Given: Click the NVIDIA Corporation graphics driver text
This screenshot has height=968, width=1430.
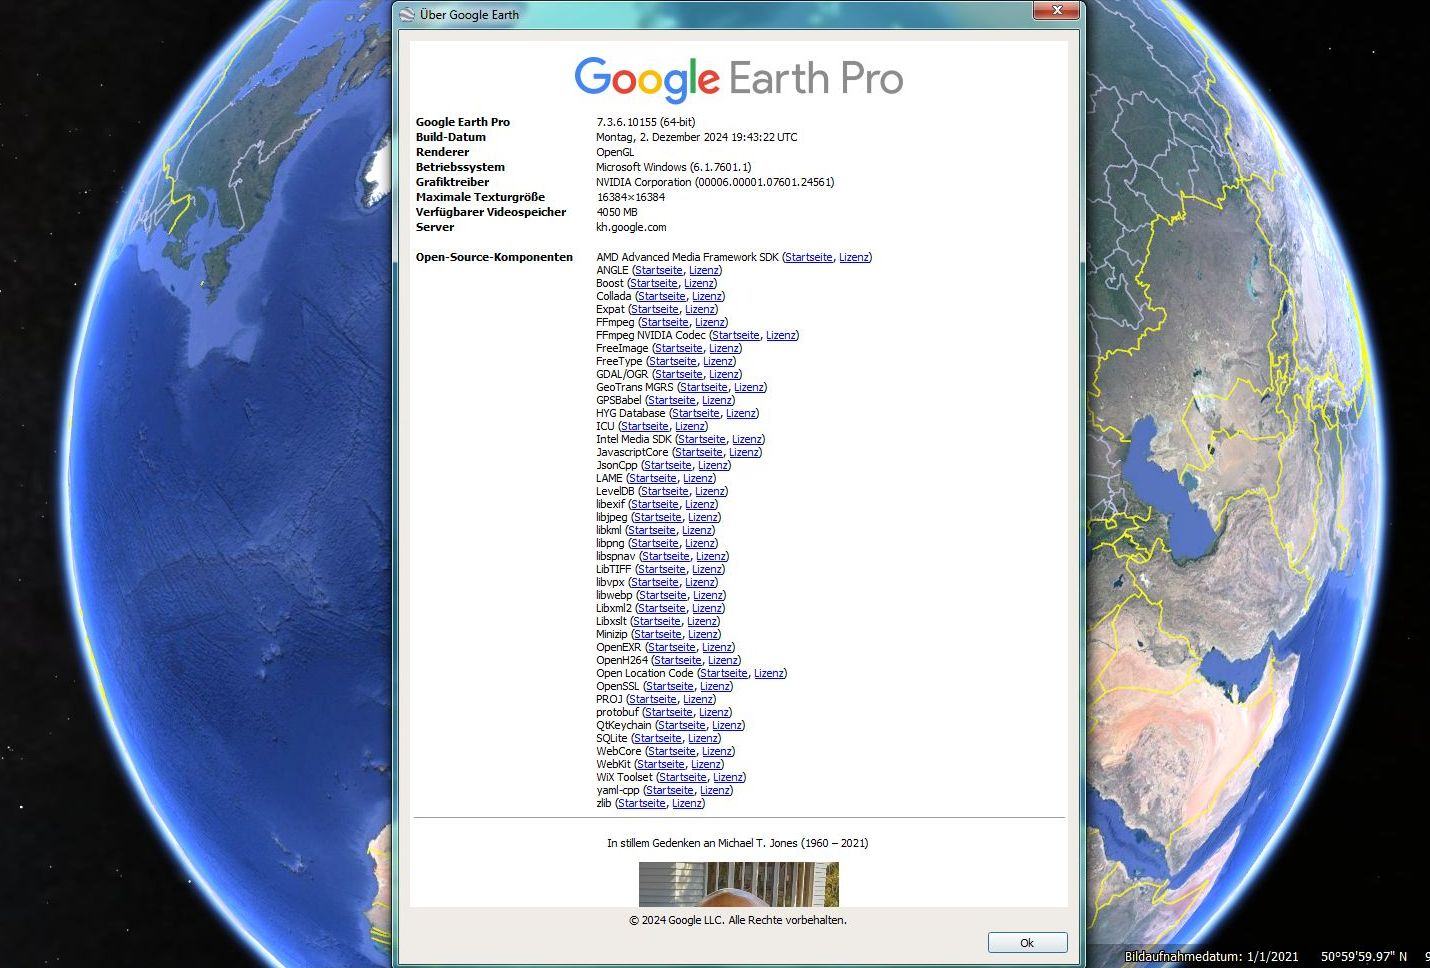Looking at the screenshot, I should point(715,182).
